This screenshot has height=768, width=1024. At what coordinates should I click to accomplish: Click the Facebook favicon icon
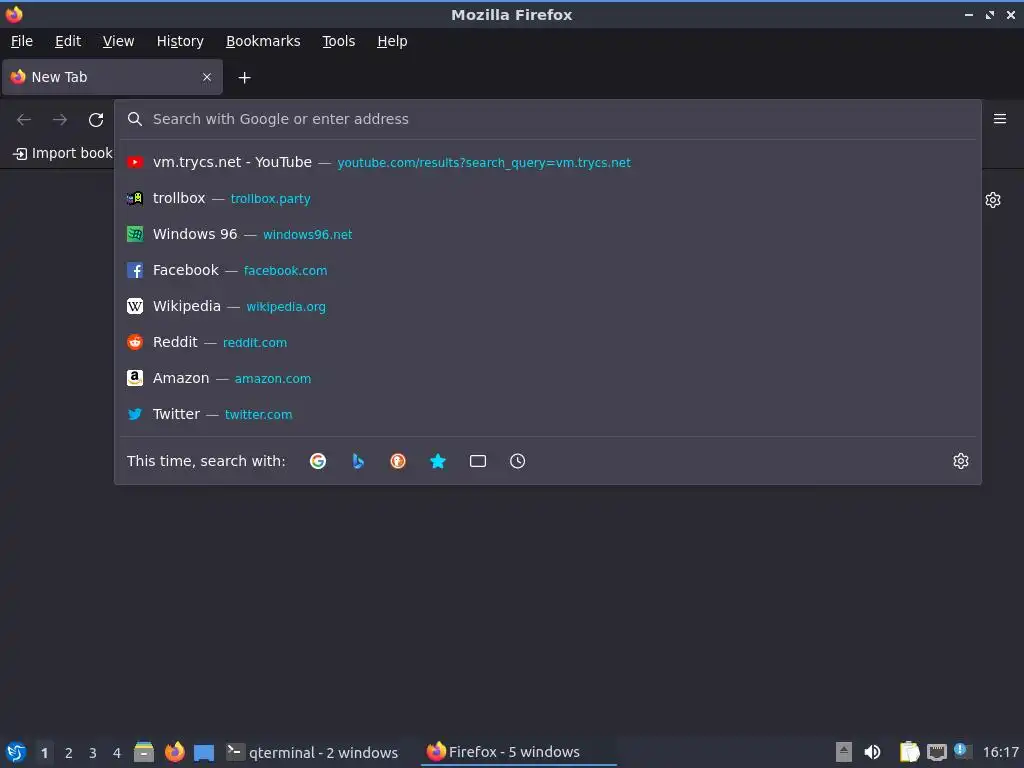tap(135, 270)
